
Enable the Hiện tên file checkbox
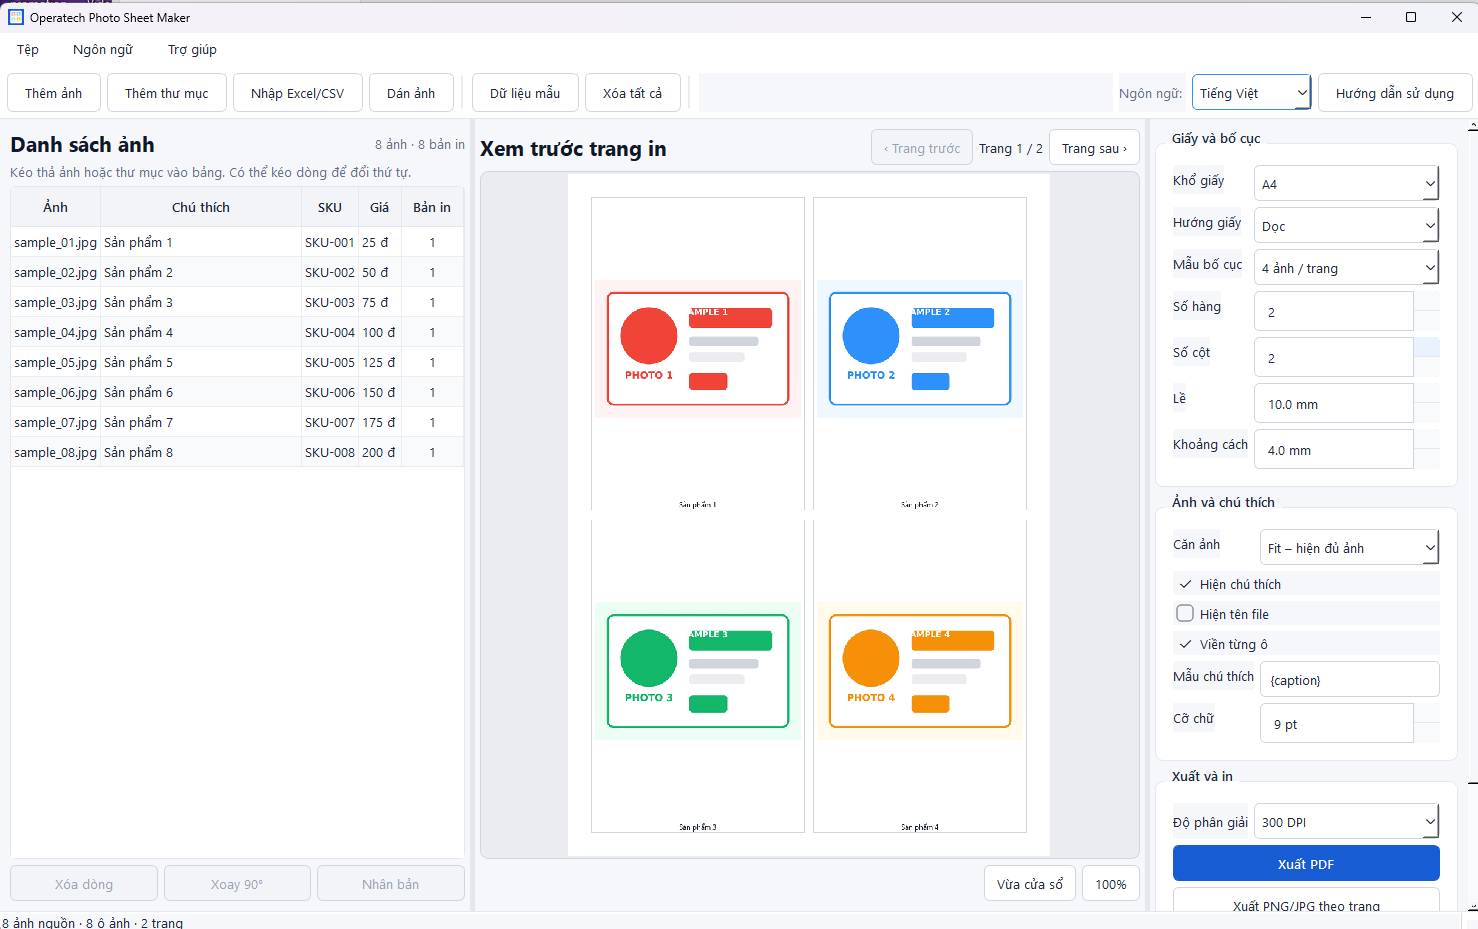(x=1186, y=614)
